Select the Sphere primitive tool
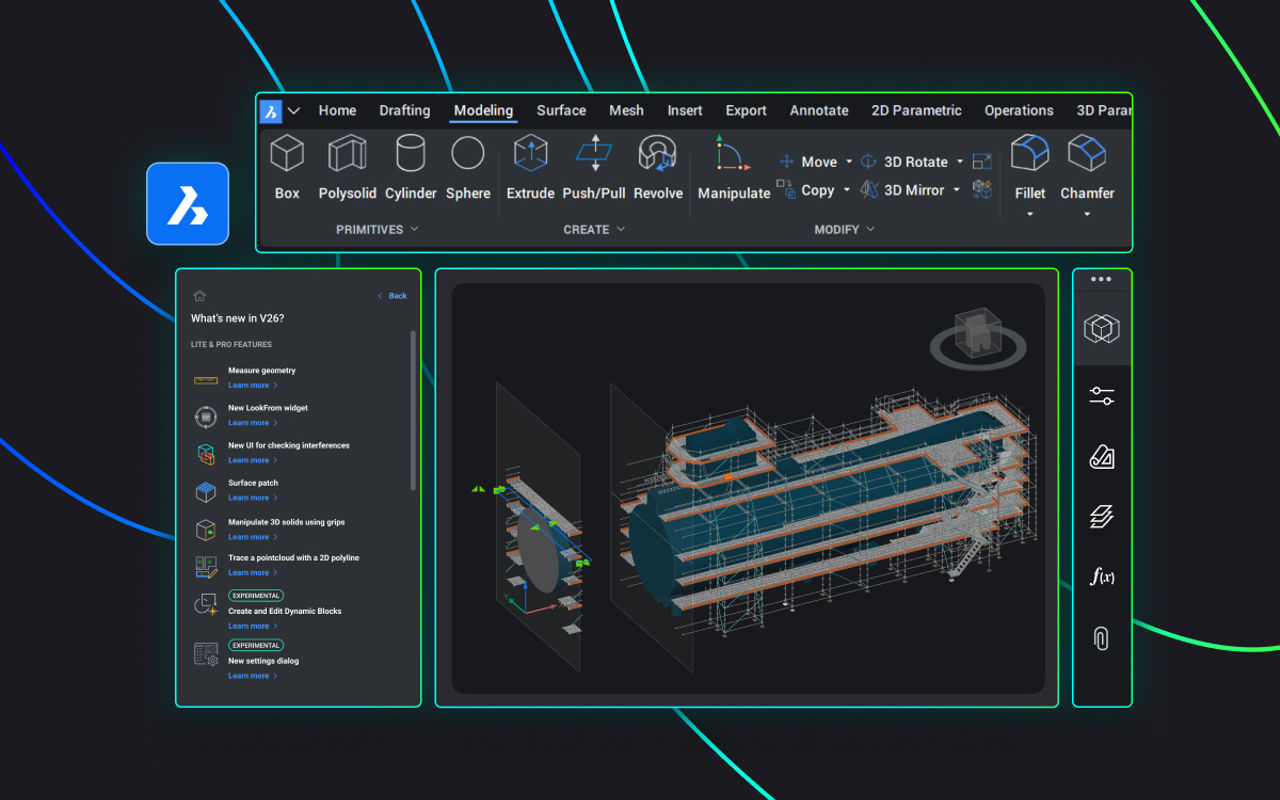The height and width of the screenshot is (800, 1280). [x=468, y=167]
